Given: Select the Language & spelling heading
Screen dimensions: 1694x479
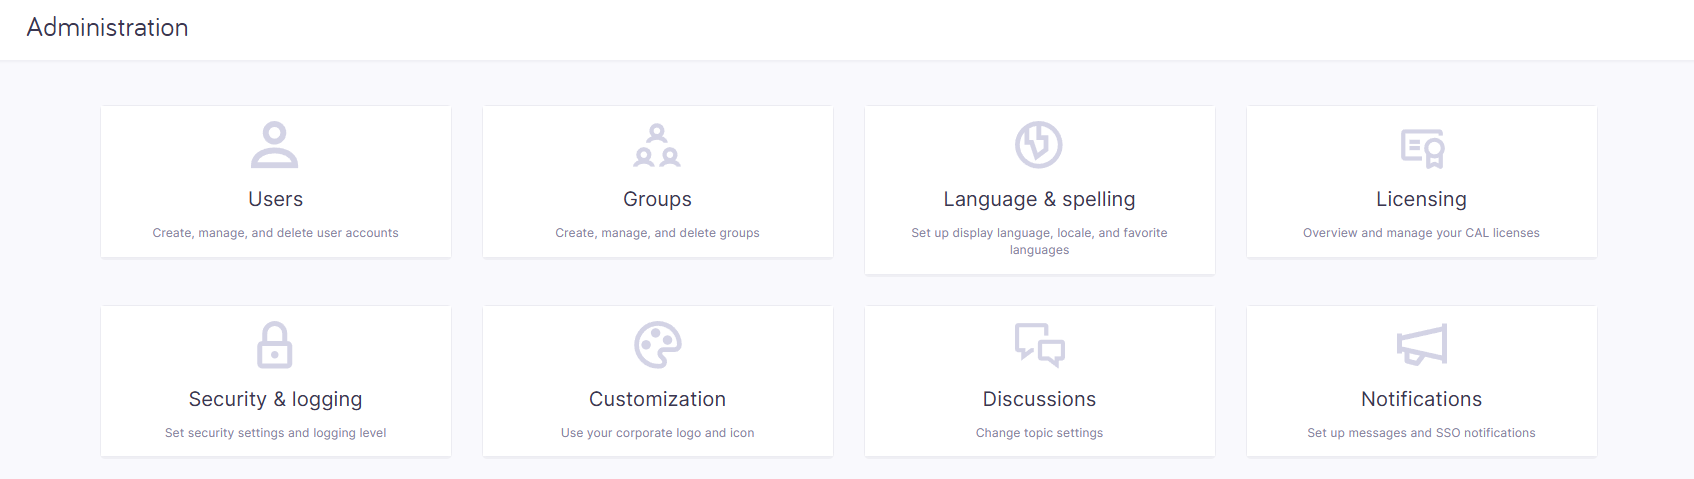Looking at the screenshot, I should coord(1039,199).
